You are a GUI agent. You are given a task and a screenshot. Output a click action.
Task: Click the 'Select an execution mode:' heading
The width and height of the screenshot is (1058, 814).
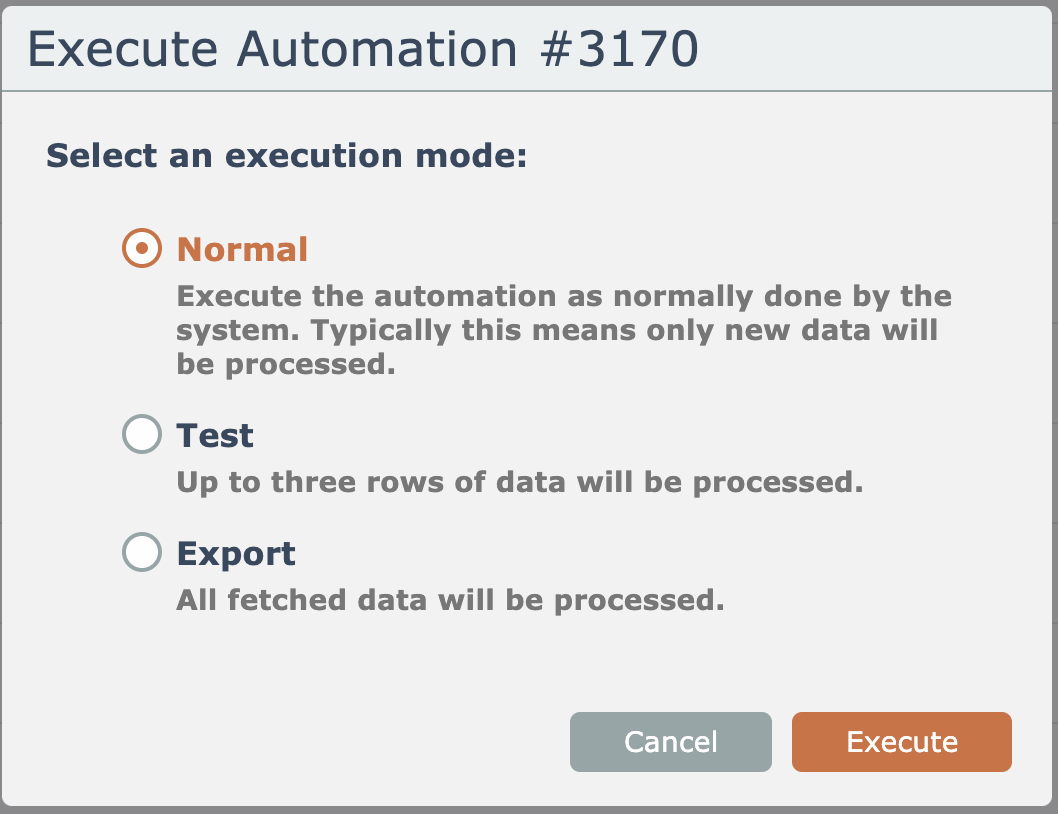[286, 156]
